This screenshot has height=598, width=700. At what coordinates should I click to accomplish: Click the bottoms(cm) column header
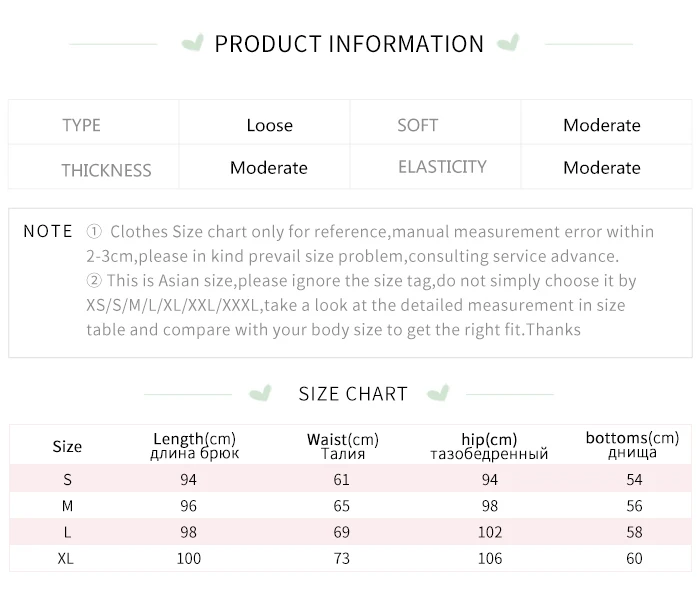point(632,445)
